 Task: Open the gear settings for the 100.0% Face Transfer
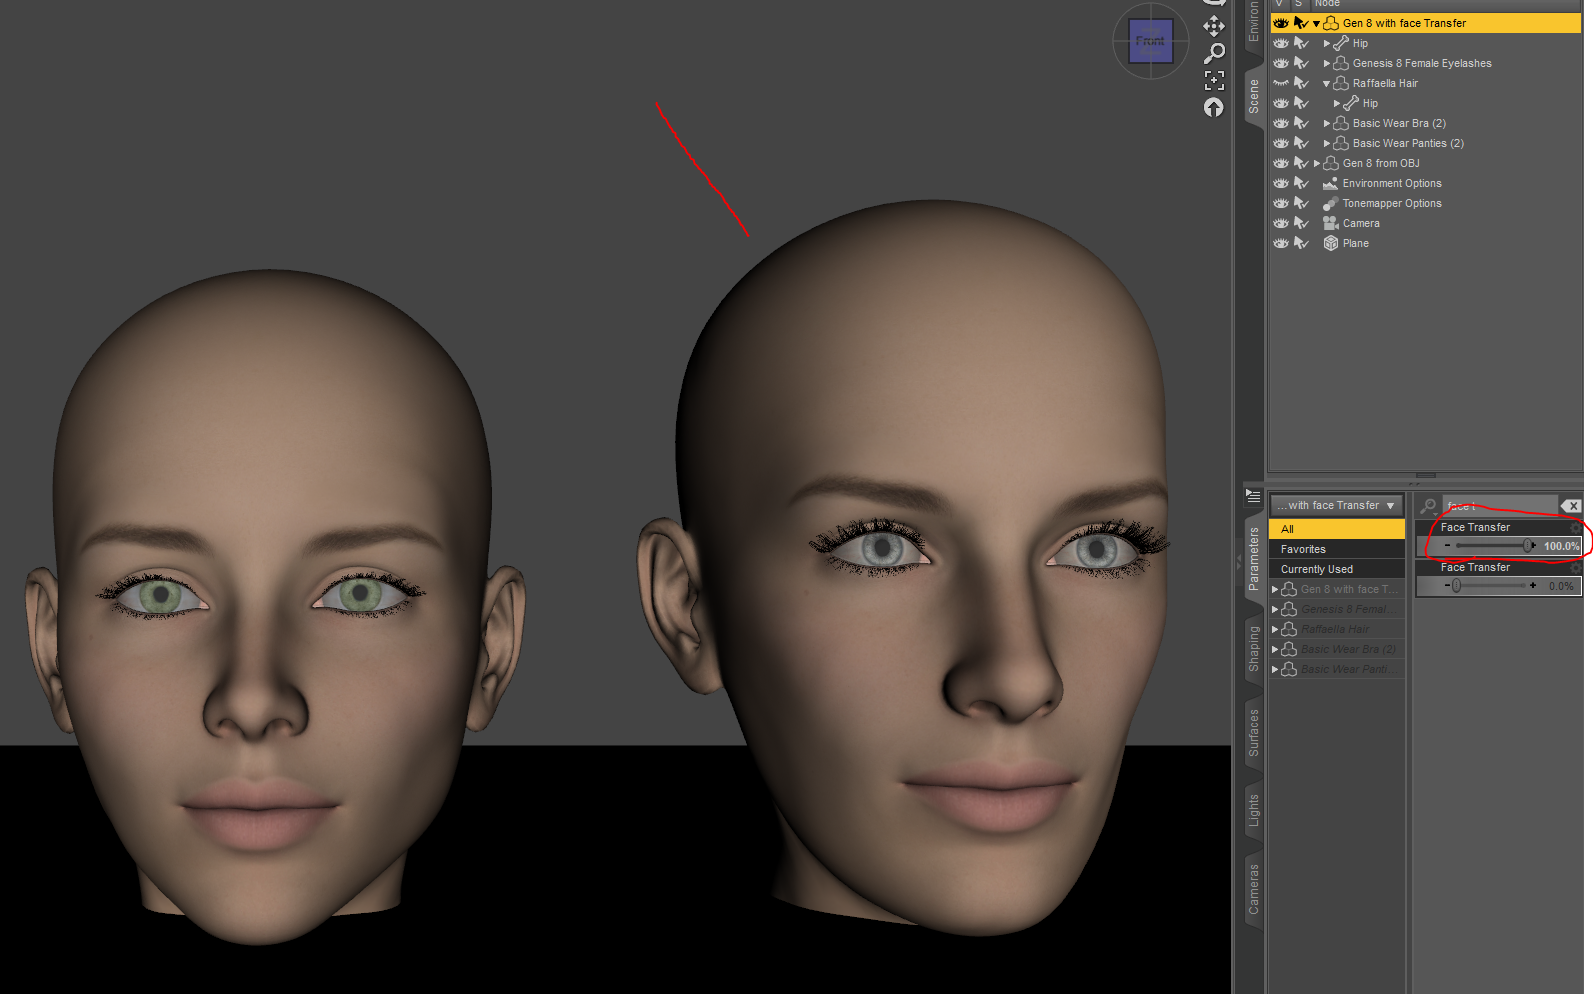pyautogui.click(x=1576, y=527)
